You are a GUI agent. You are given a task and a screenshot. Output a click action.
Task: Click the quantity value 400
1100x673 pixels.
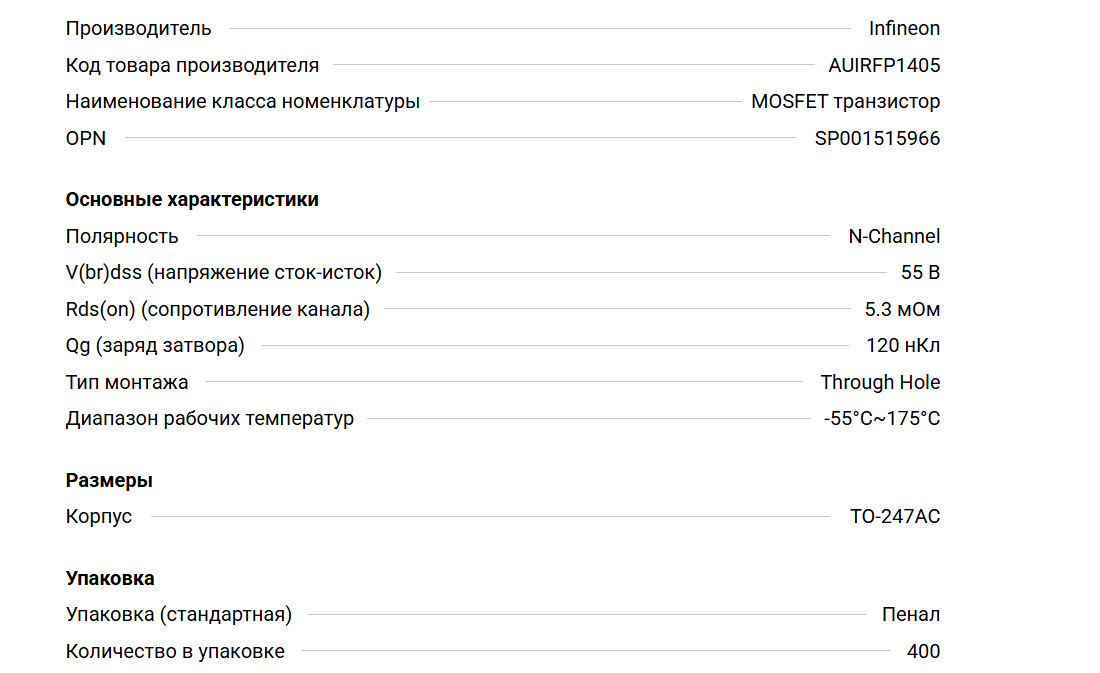click(923, 651)
